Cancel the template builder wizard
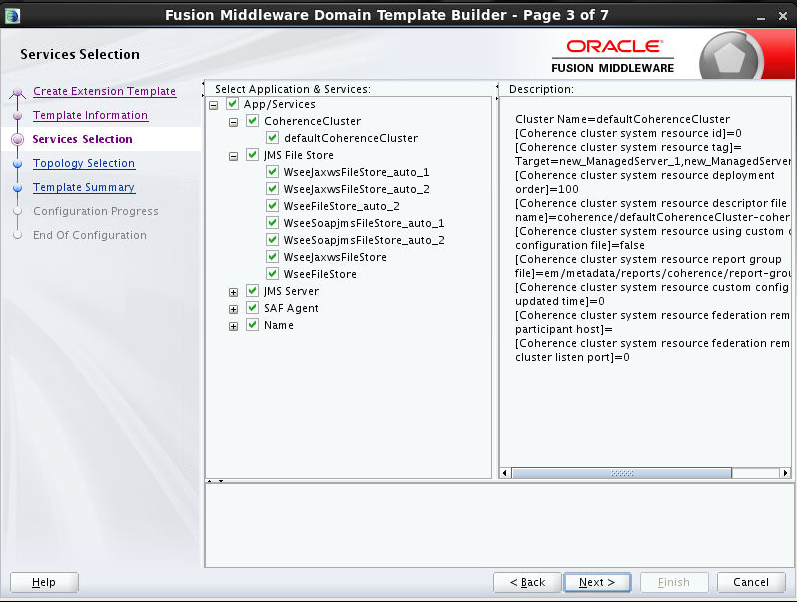This screenshot has height=602, width=797. [751, 582]
